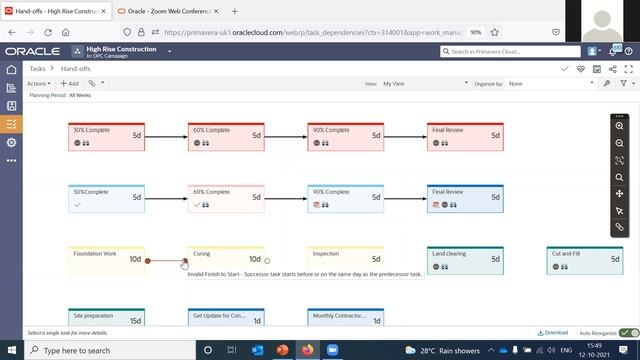Screen dimensions: 640x360
Task: Expand the High Rise Construction project switcher
Action: click(169, 51)
